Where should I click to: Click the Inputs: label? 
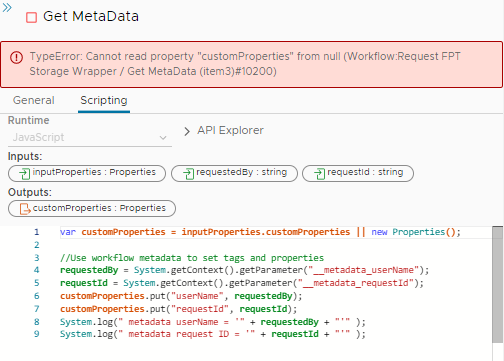click(25, 156)
